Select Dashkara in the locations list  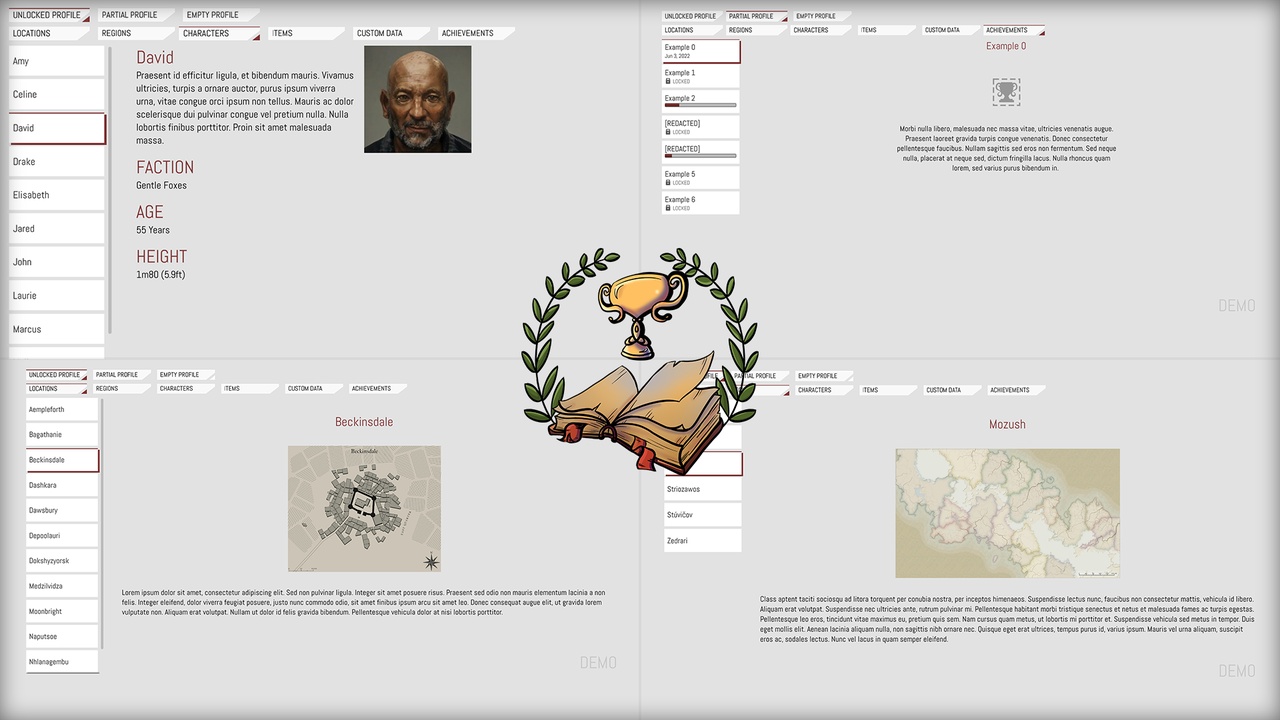[62, 485]
